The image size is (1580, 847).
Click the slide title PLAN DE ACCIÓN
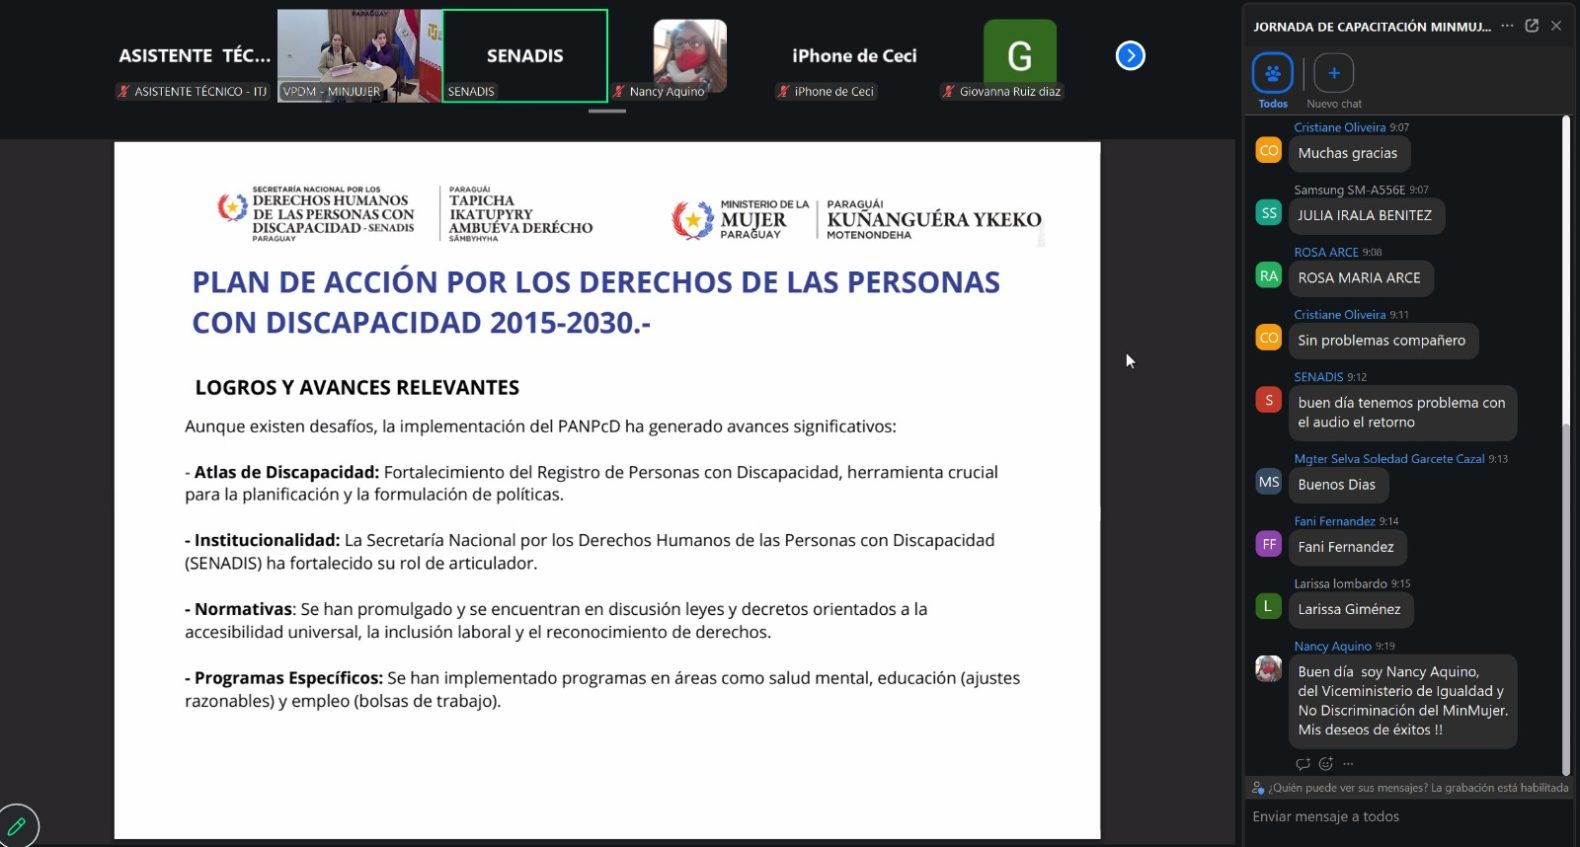(x=596, y=302)
